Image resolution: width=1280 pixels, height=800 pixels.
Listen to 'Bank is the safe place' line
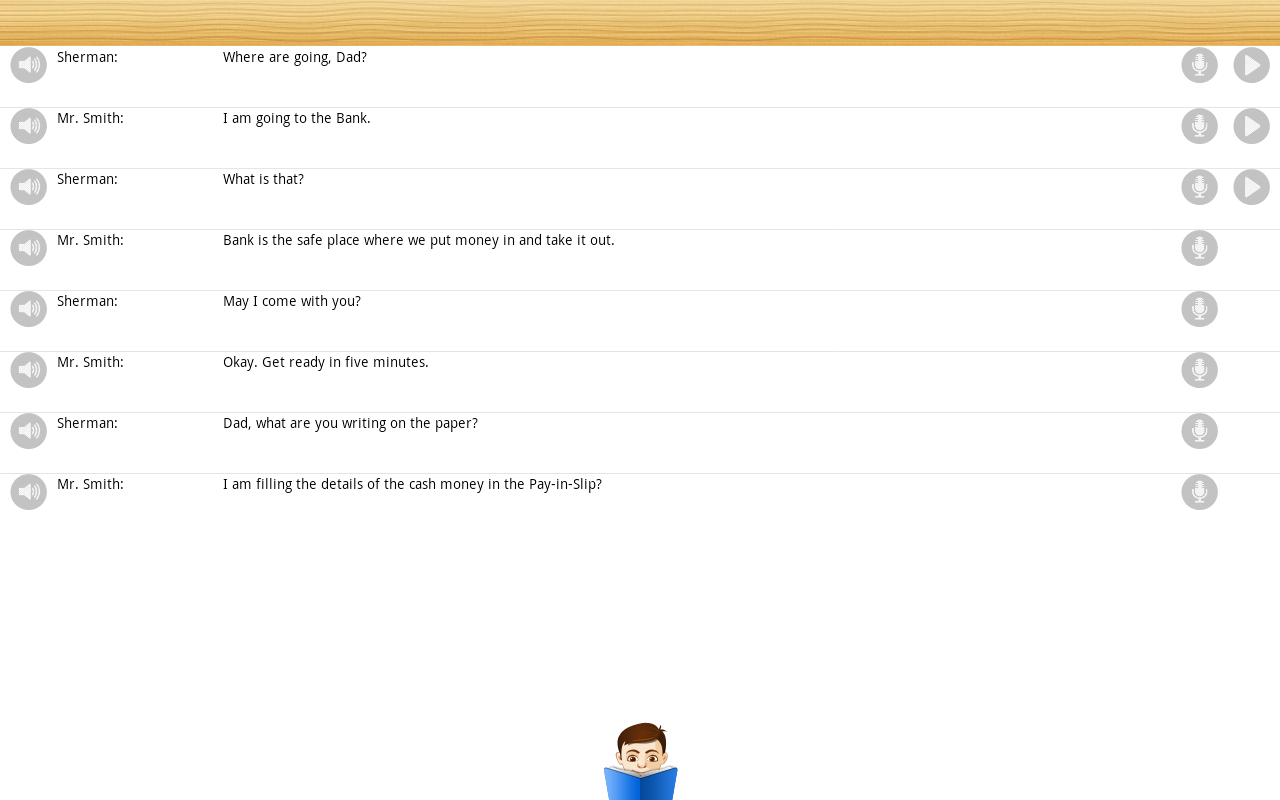[x=29, y=248]
